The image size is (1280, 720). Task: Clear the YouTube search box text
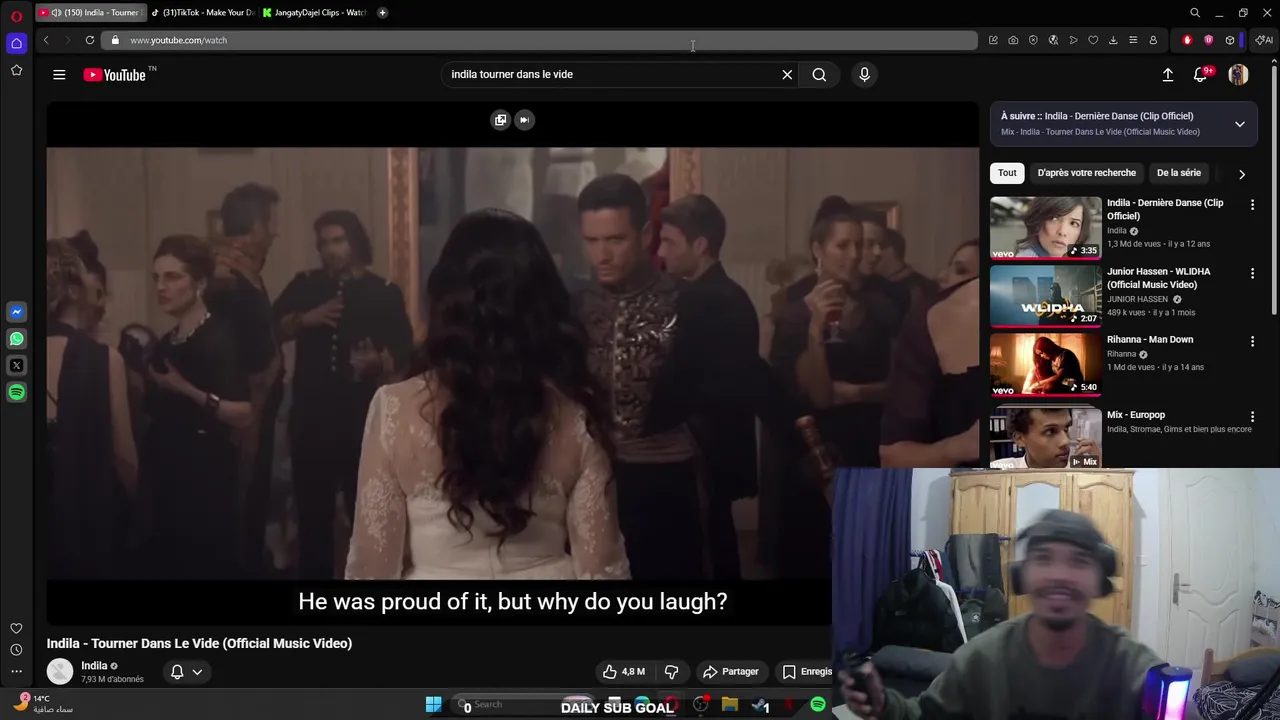tap(787, 74)
